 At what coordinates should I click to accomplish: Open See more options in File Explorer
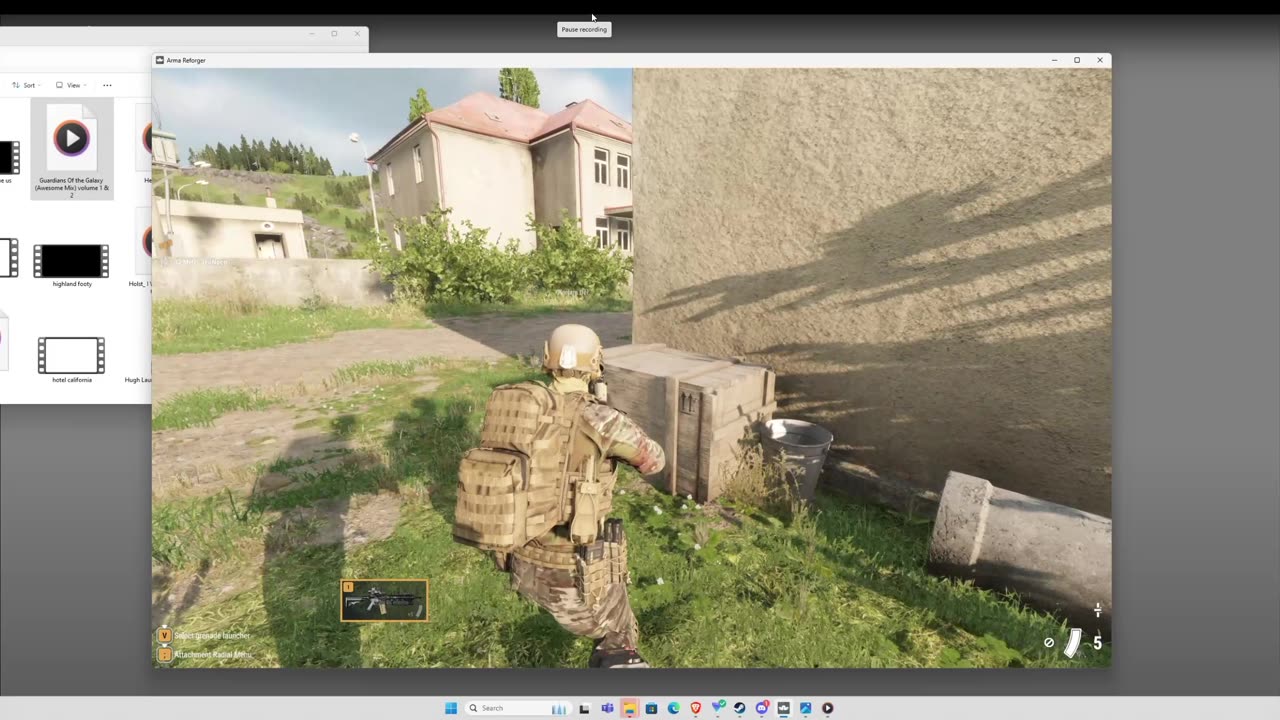[107, 85]
